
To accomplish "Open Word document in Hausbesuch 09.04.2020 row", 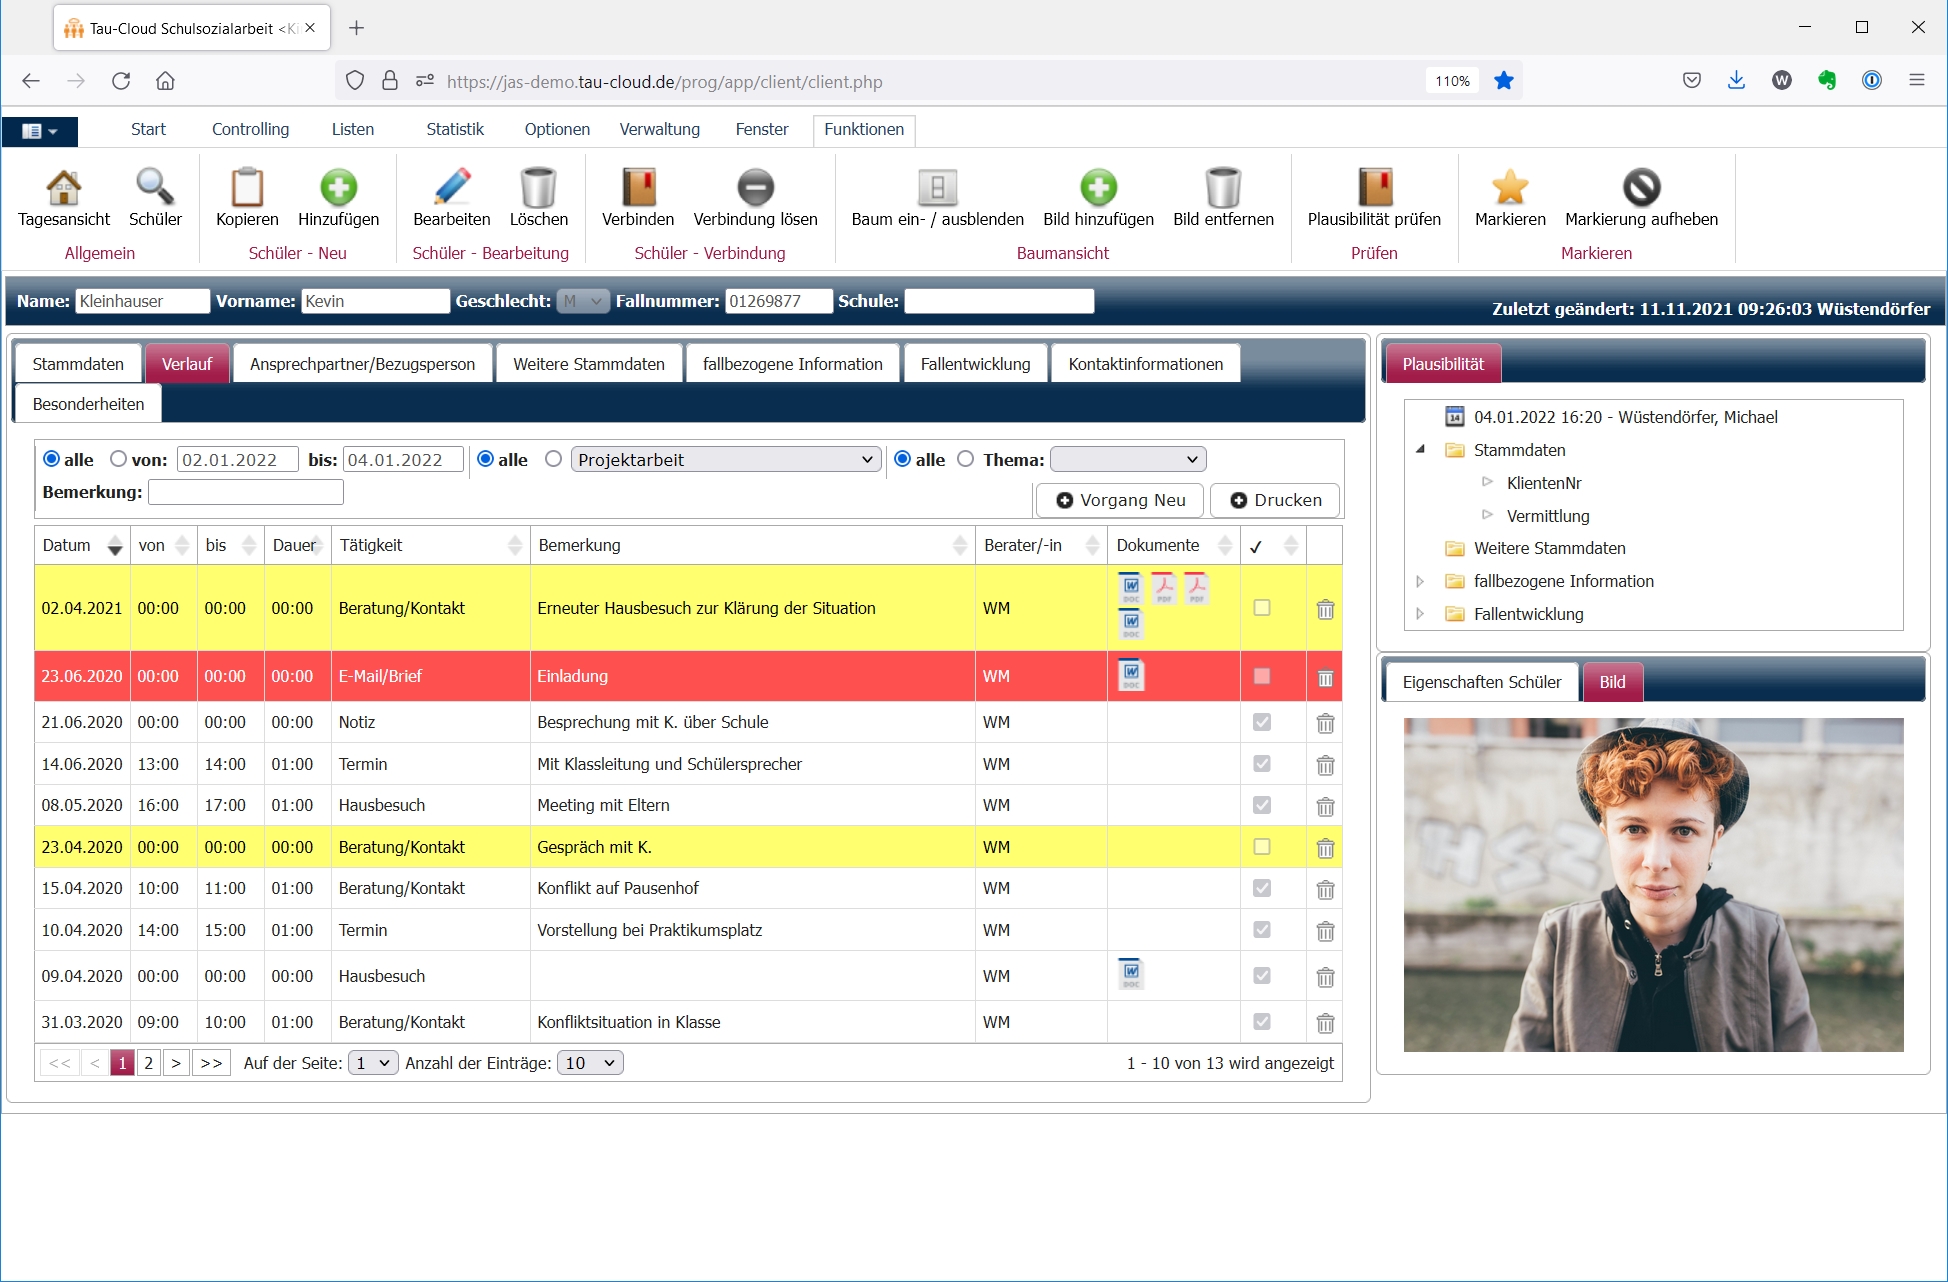I will click(x=1131, y=973).
